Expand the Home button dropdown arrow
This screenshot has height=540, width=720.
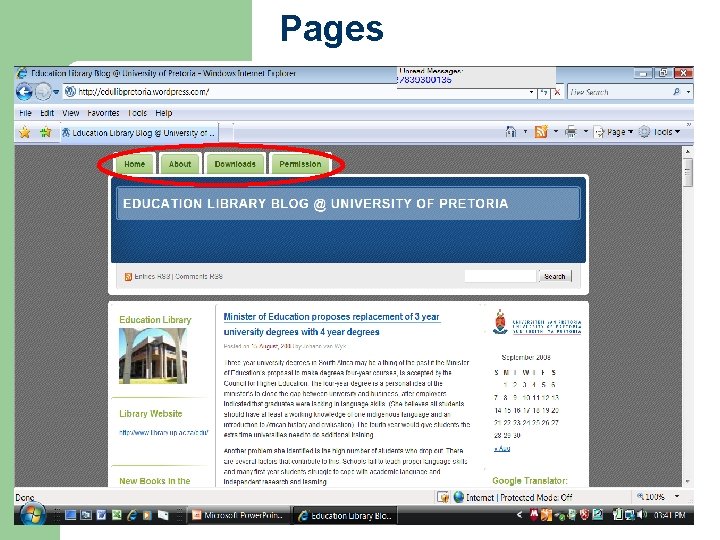click(525, 132)
